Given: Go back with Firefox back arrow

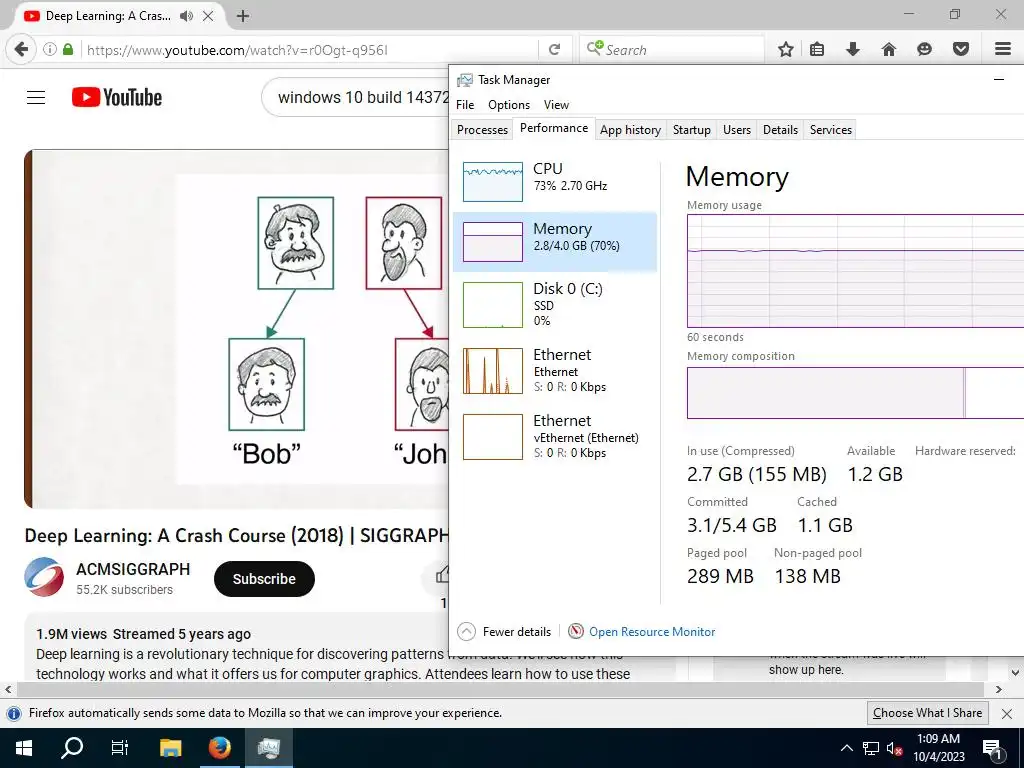Looking at the screenshot, I should click(21, 50).
